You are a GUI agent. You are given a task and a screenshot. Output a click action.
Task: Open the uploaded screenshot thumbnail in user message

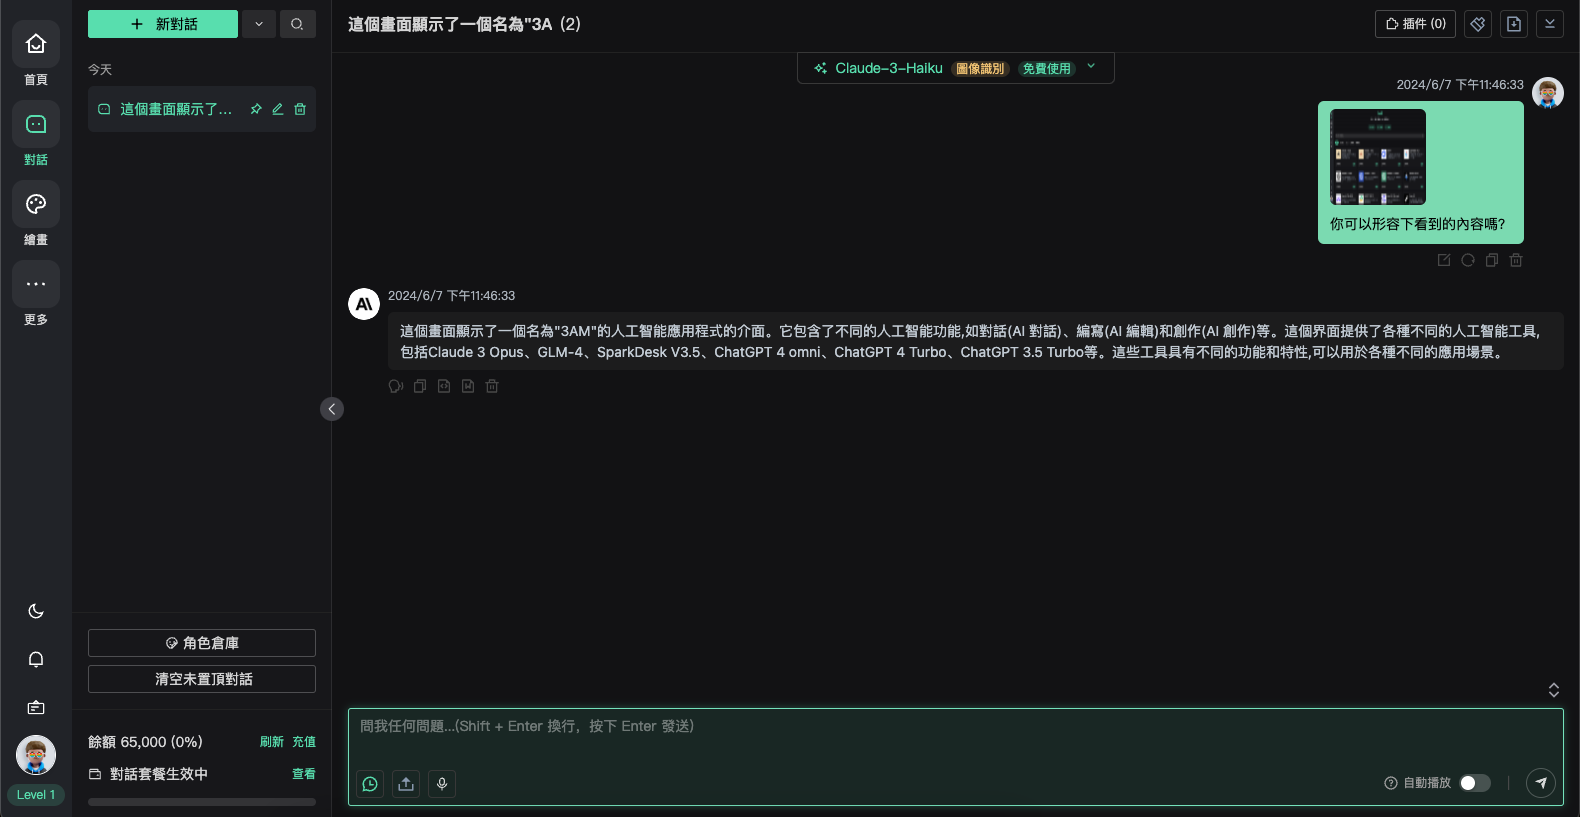(1378, 157)
